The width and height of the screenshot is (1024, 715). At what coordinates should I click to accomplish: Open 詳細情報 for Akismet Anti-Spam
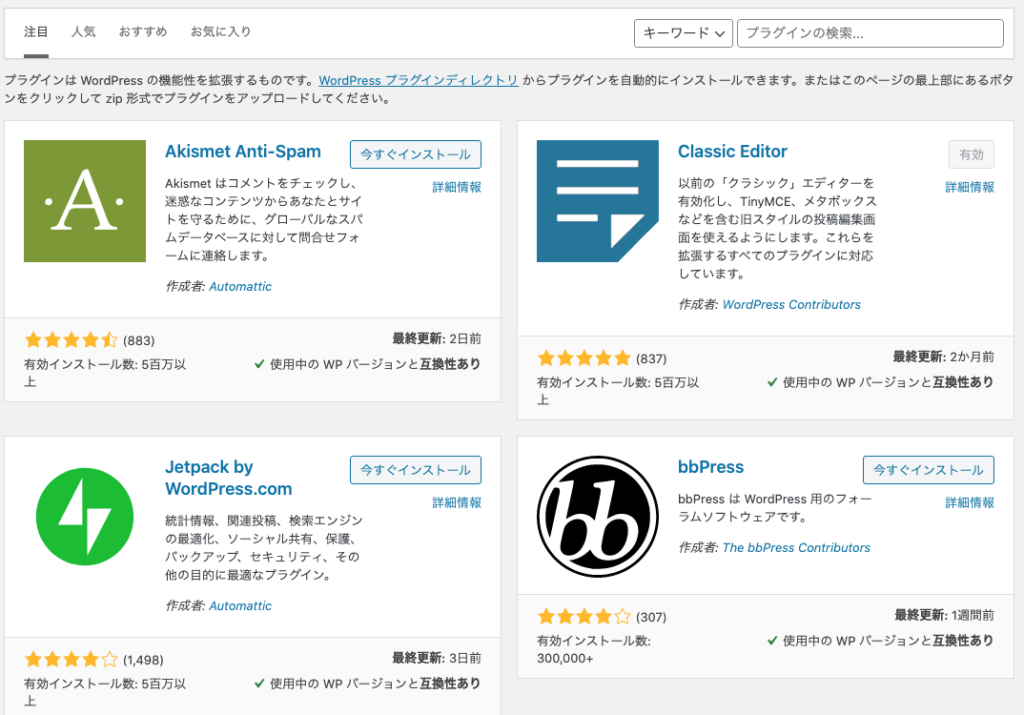coord(456,187)
